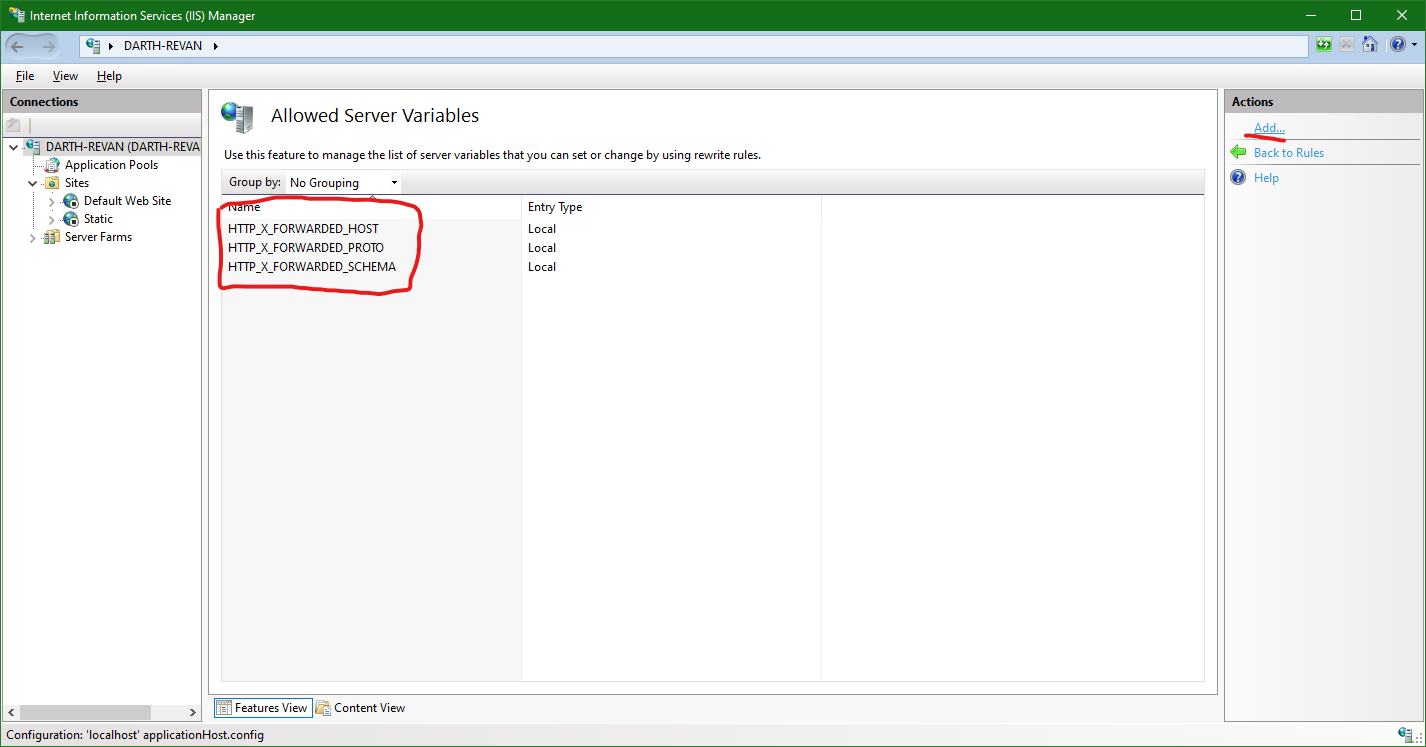Screen dimensions: 1426x747
Task: Click Back to Rules in Actions pane
Action: pyautogui.click(x=1289, y=152)
